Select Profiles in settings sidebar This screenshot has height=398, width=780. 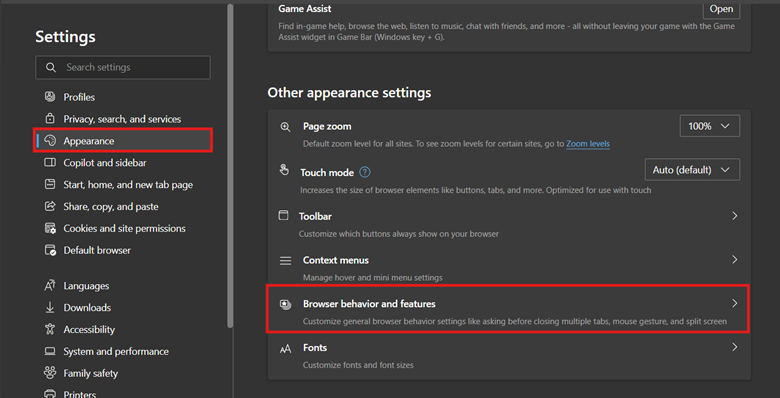coord(123,97)
